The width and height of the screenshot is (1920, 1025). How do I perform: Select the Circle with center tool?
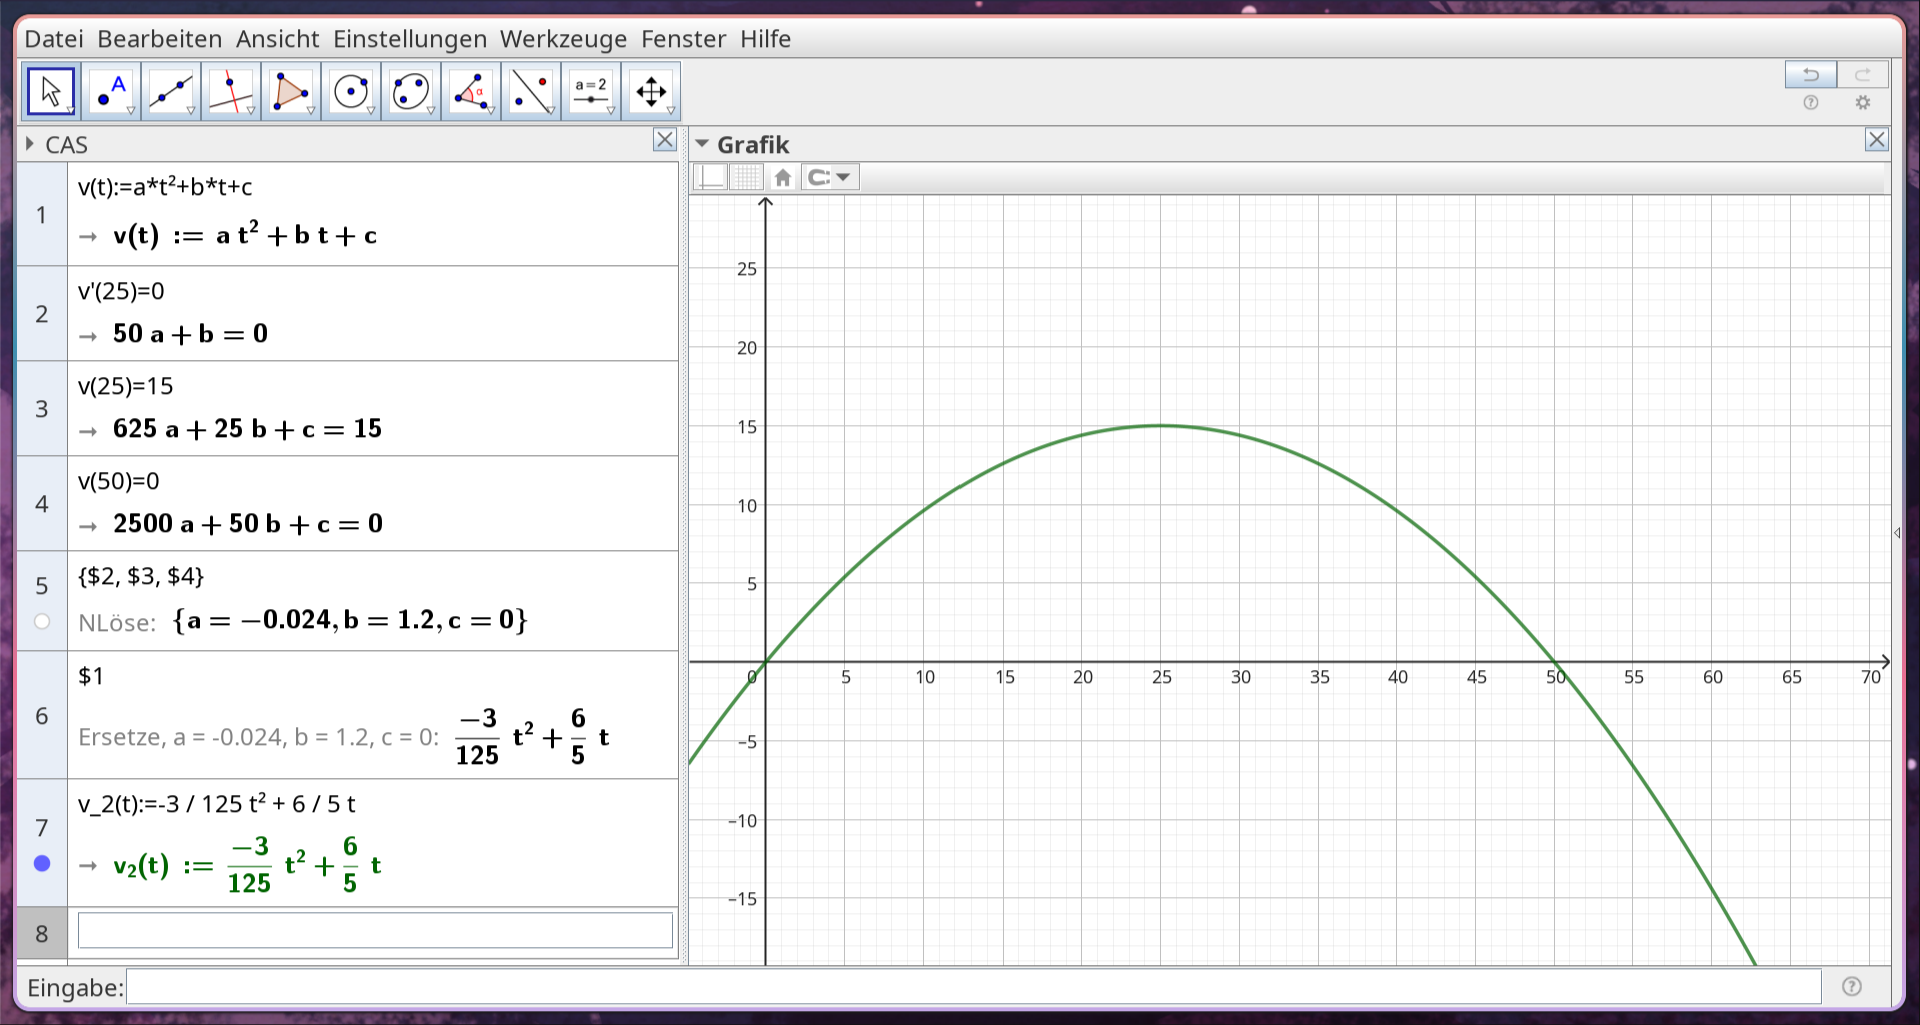tap(351, 92)
